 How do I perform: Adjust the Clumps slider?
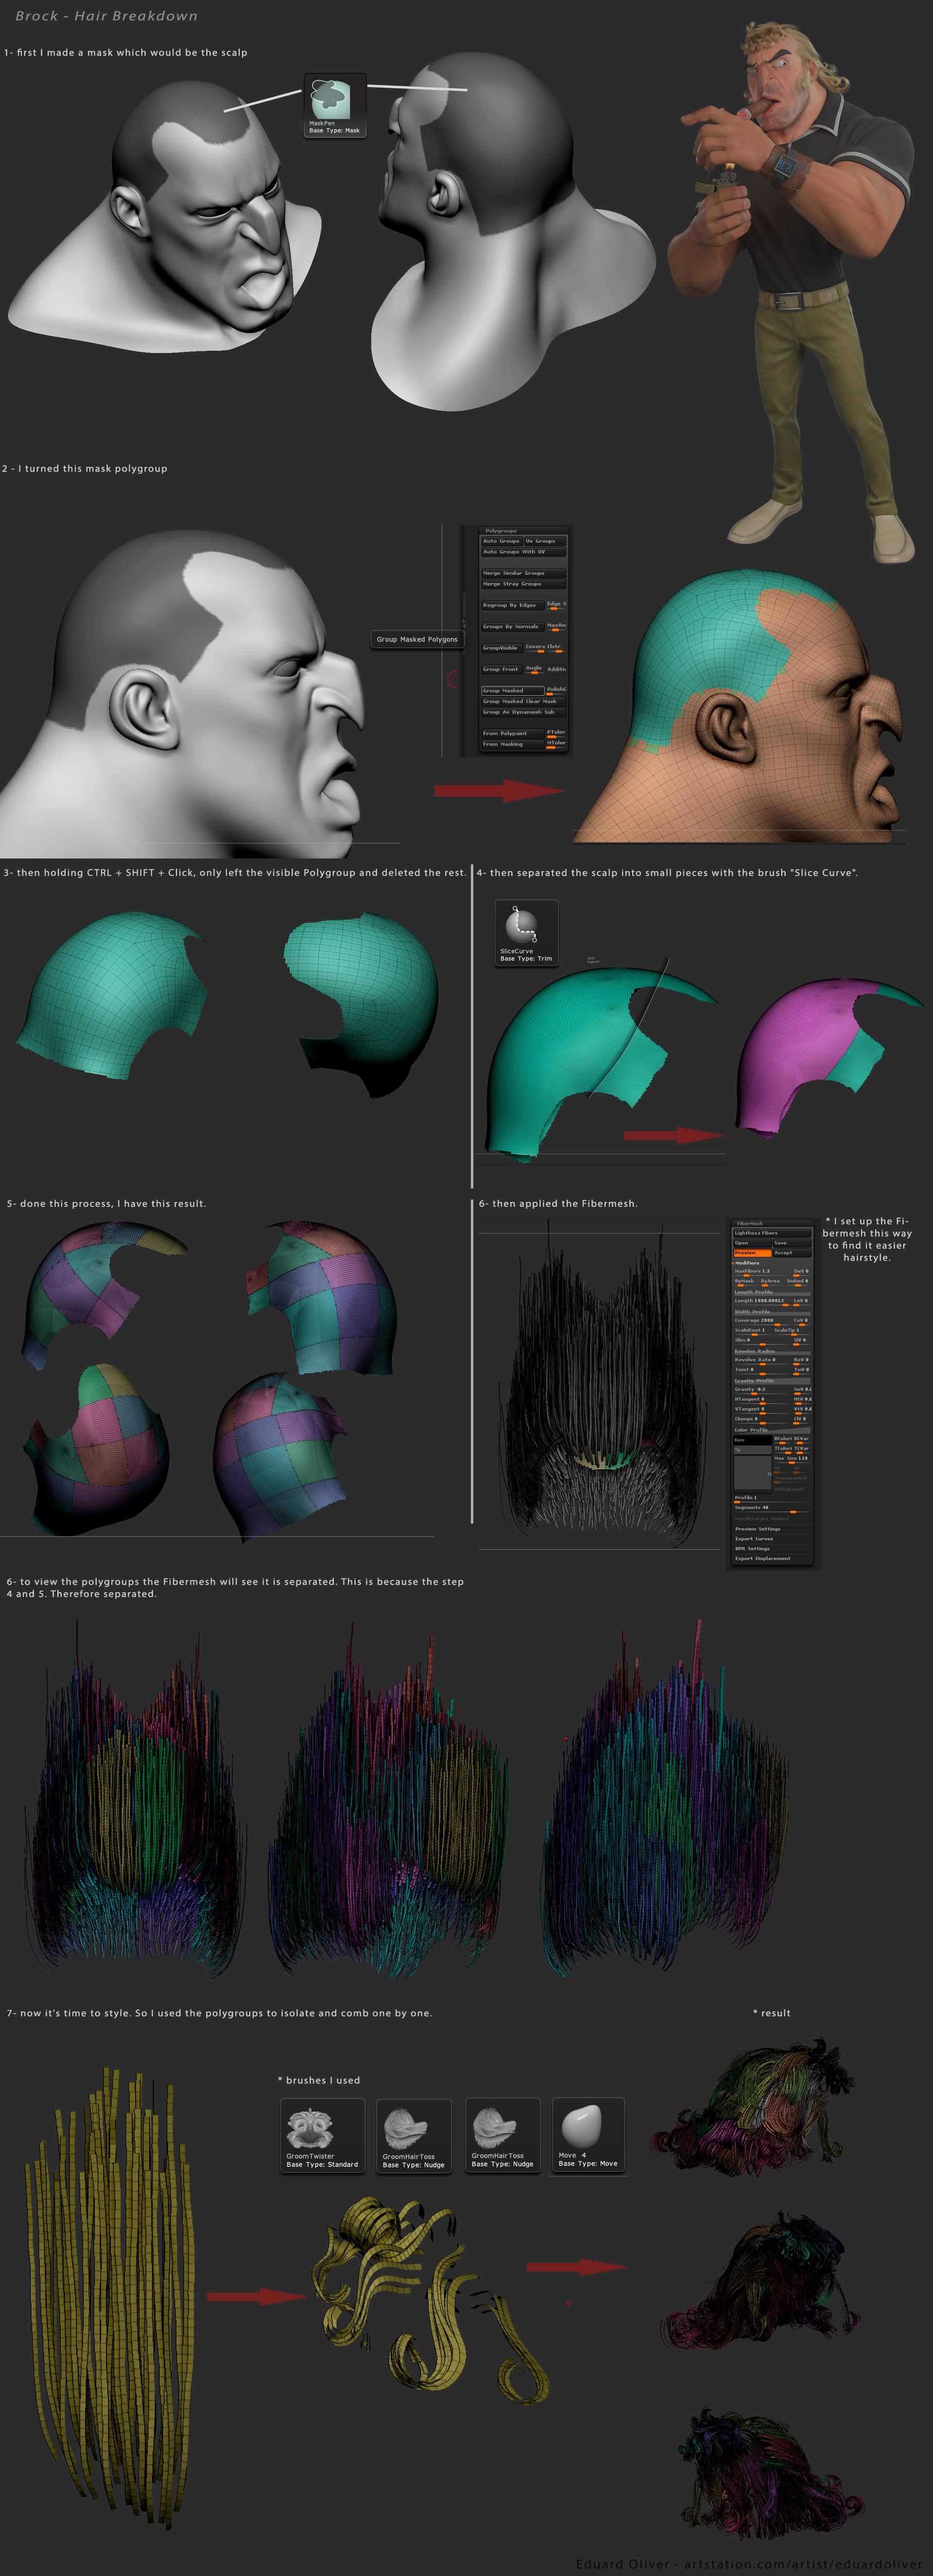762,1421
